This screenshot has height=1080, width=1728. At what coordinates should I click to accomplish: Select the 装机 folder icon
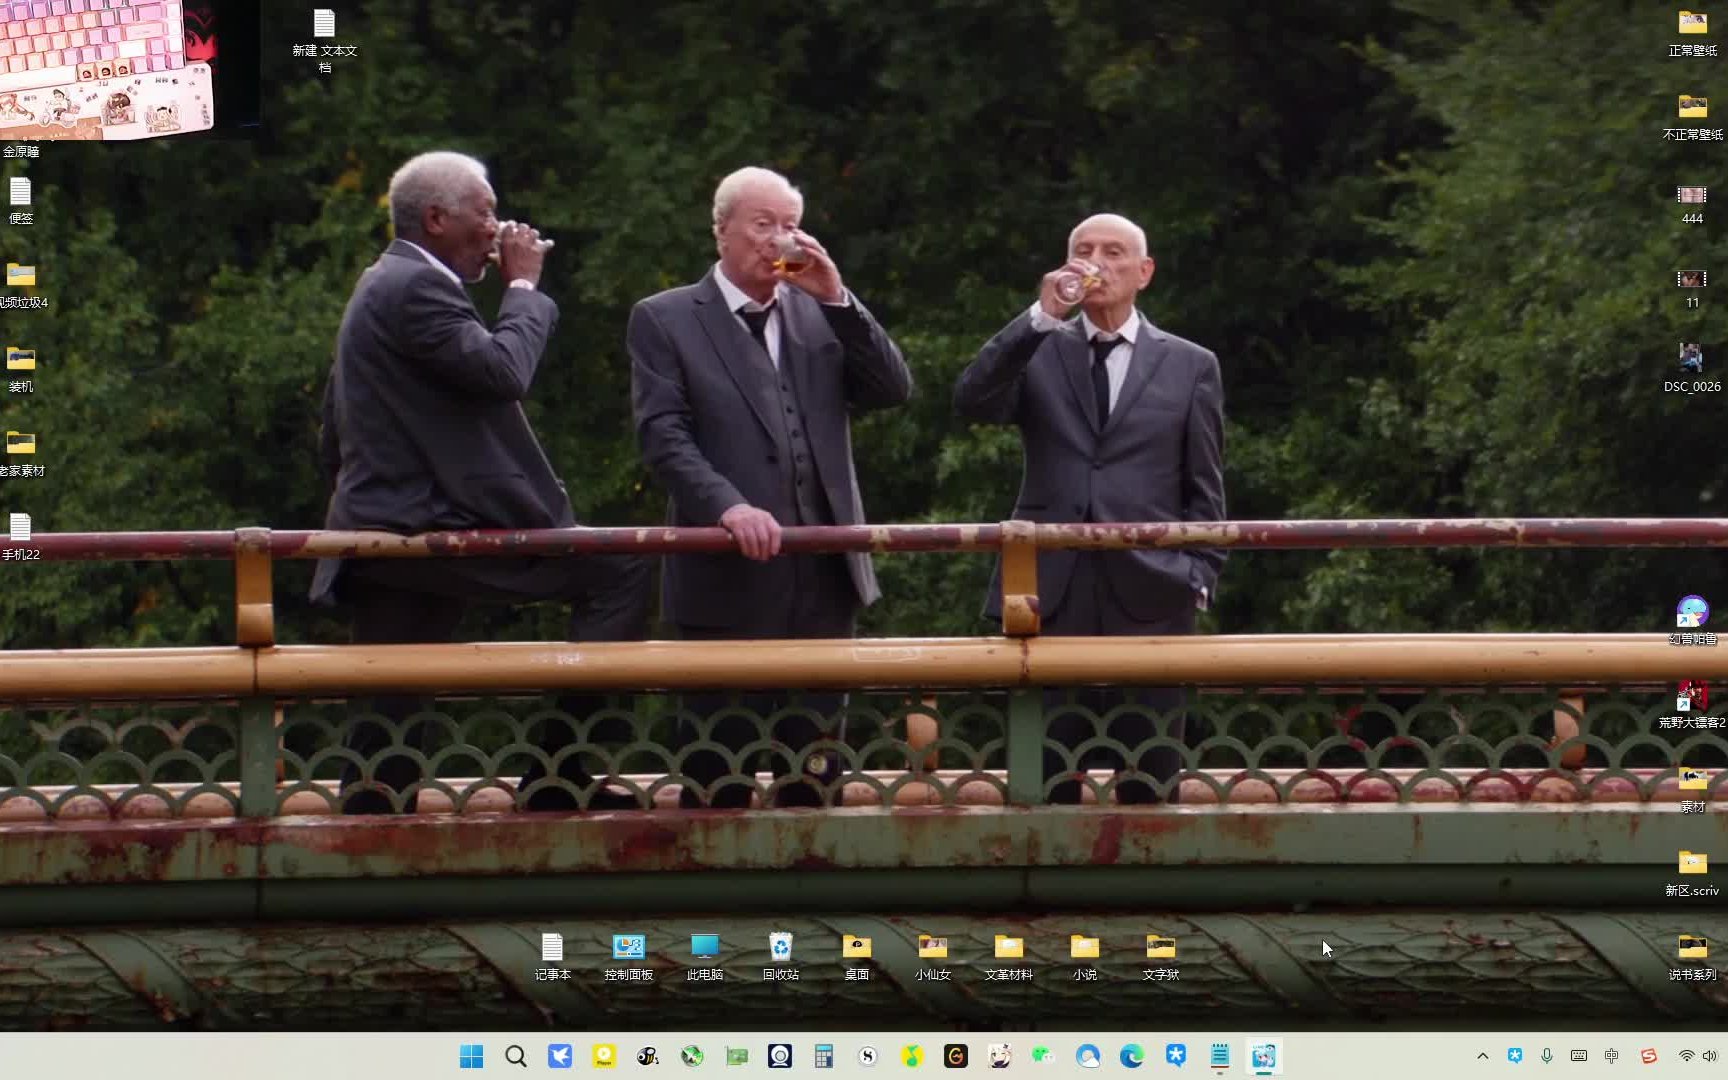pyautogui.click(x=20, y=368)
